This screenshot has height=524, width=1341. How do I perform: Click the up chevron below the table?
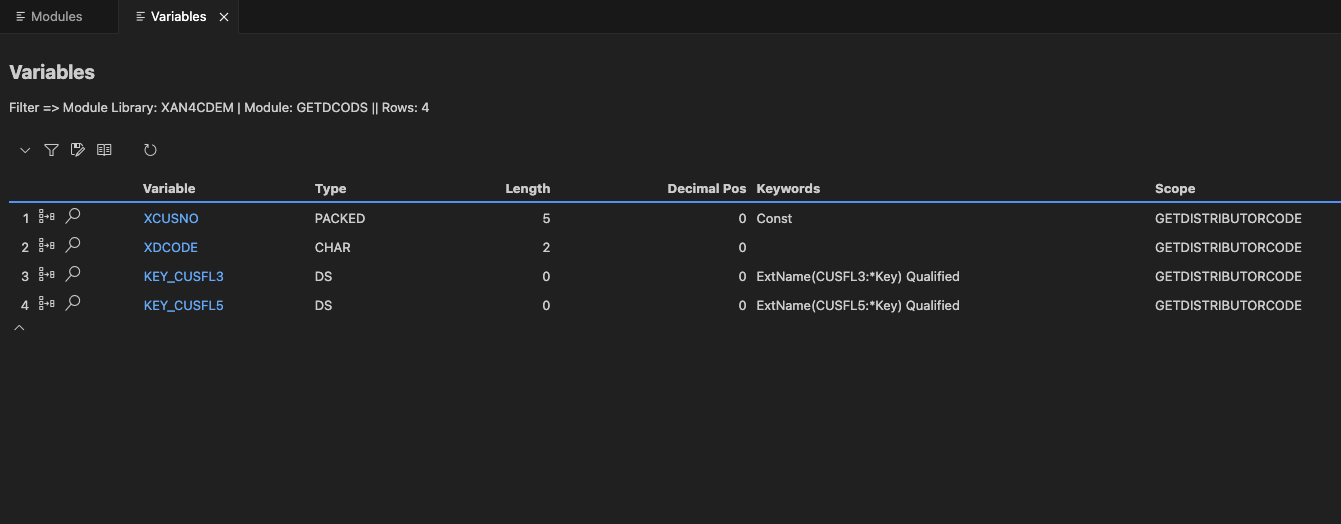(x=19, y=328)
